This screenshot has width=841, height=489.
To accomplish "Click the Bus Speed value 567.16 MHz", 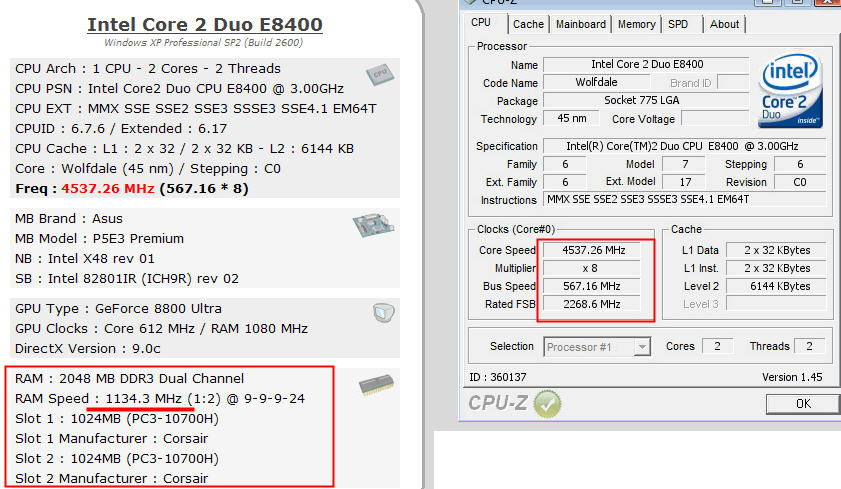I will (592, 286).
